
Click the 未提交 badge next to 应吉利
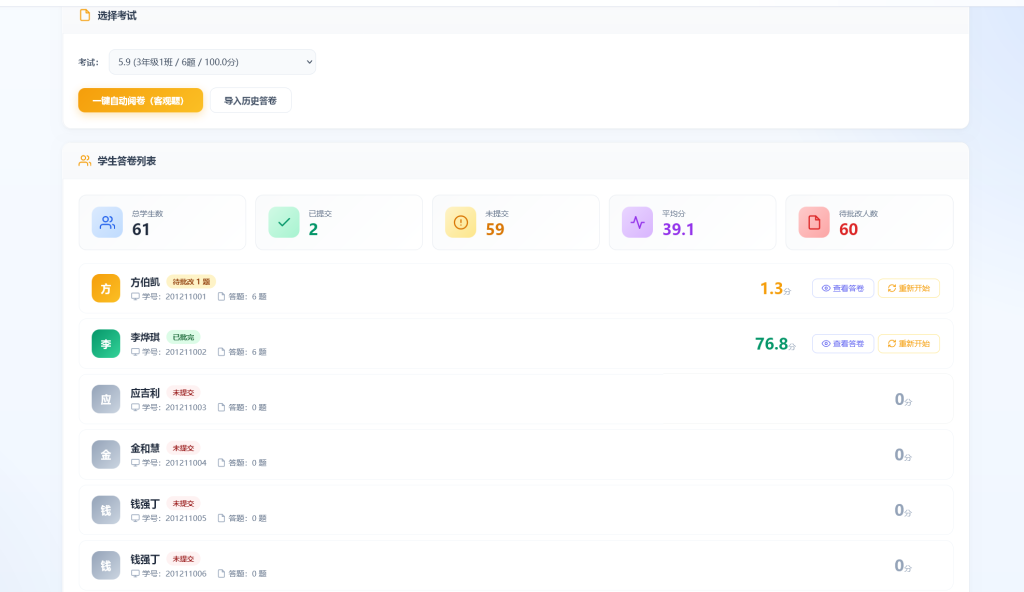click(x=184, y=393)
